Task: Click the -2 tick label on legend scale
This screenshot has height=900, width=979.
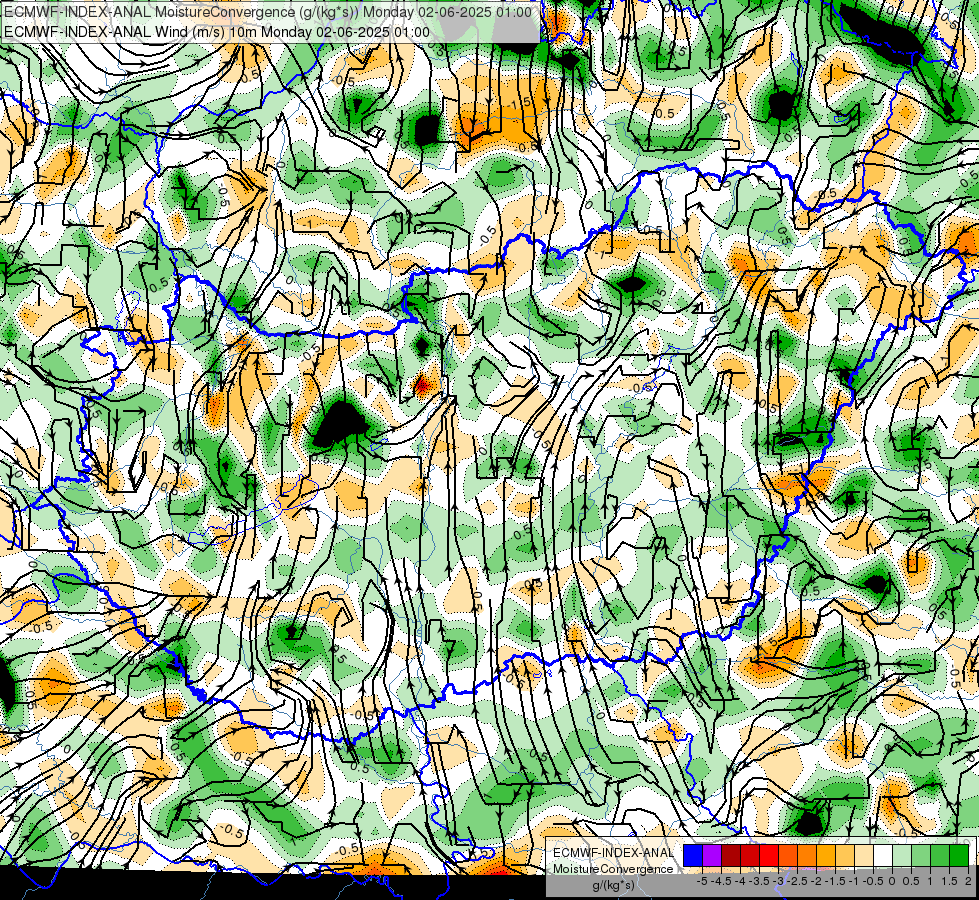Action: tap(817, 881)
